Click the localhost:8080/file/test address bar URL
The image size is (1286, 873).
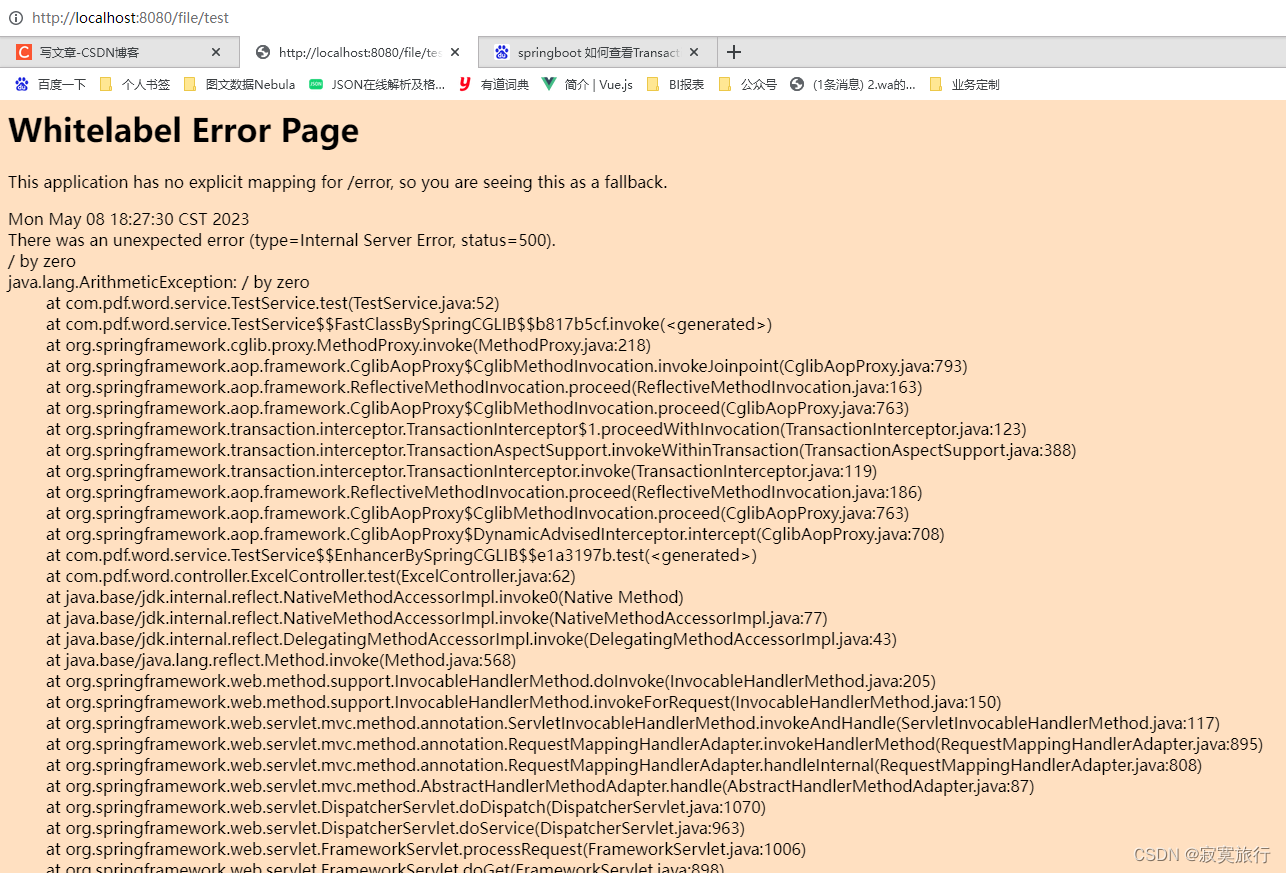tap(130, 18)
